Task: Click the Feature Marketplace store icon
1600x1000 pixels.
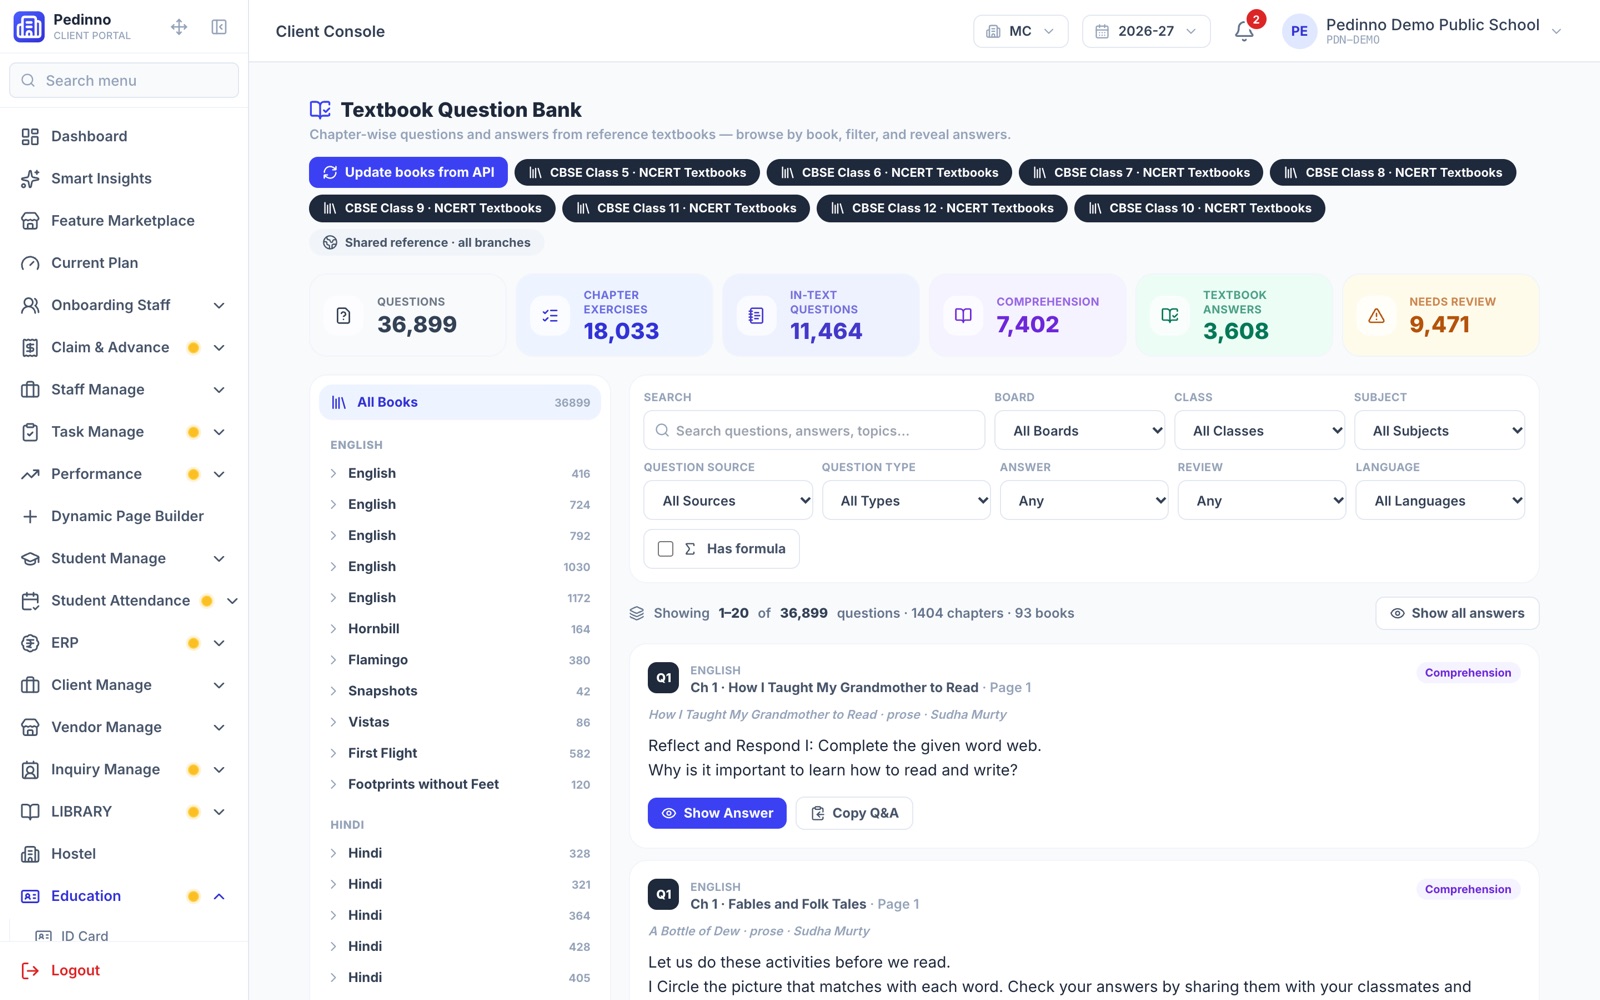Action: [30, 220]
